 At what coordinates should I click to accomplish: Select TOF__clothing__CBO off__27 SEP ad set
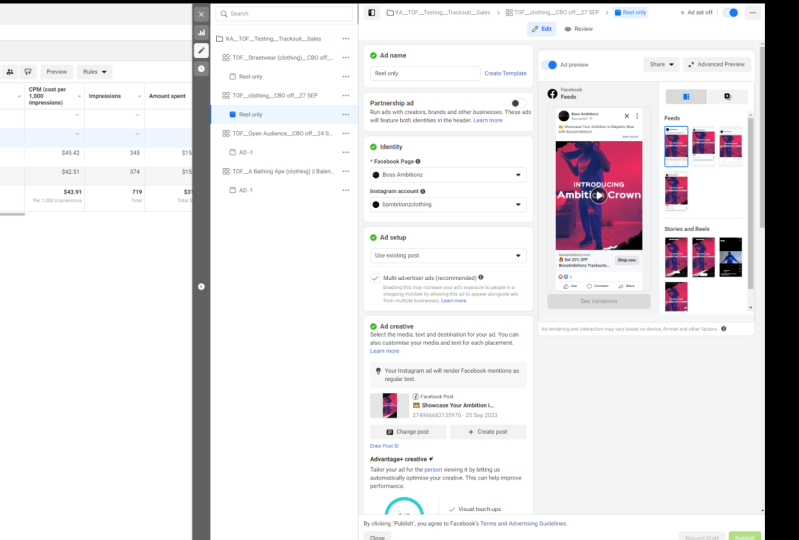(x=275, y=95)
